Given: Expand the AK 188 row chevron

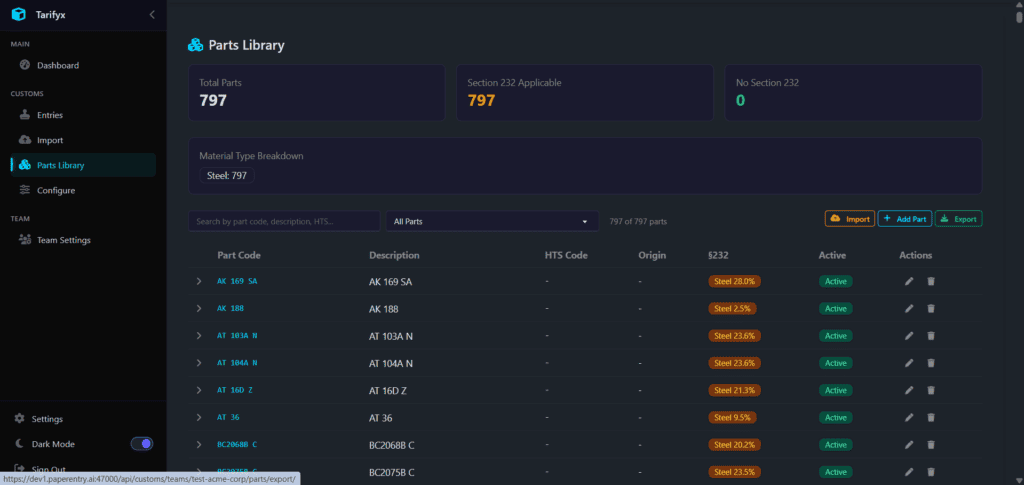Looking at the screenshot, I should pyautogui.click(x=199, y=308).
